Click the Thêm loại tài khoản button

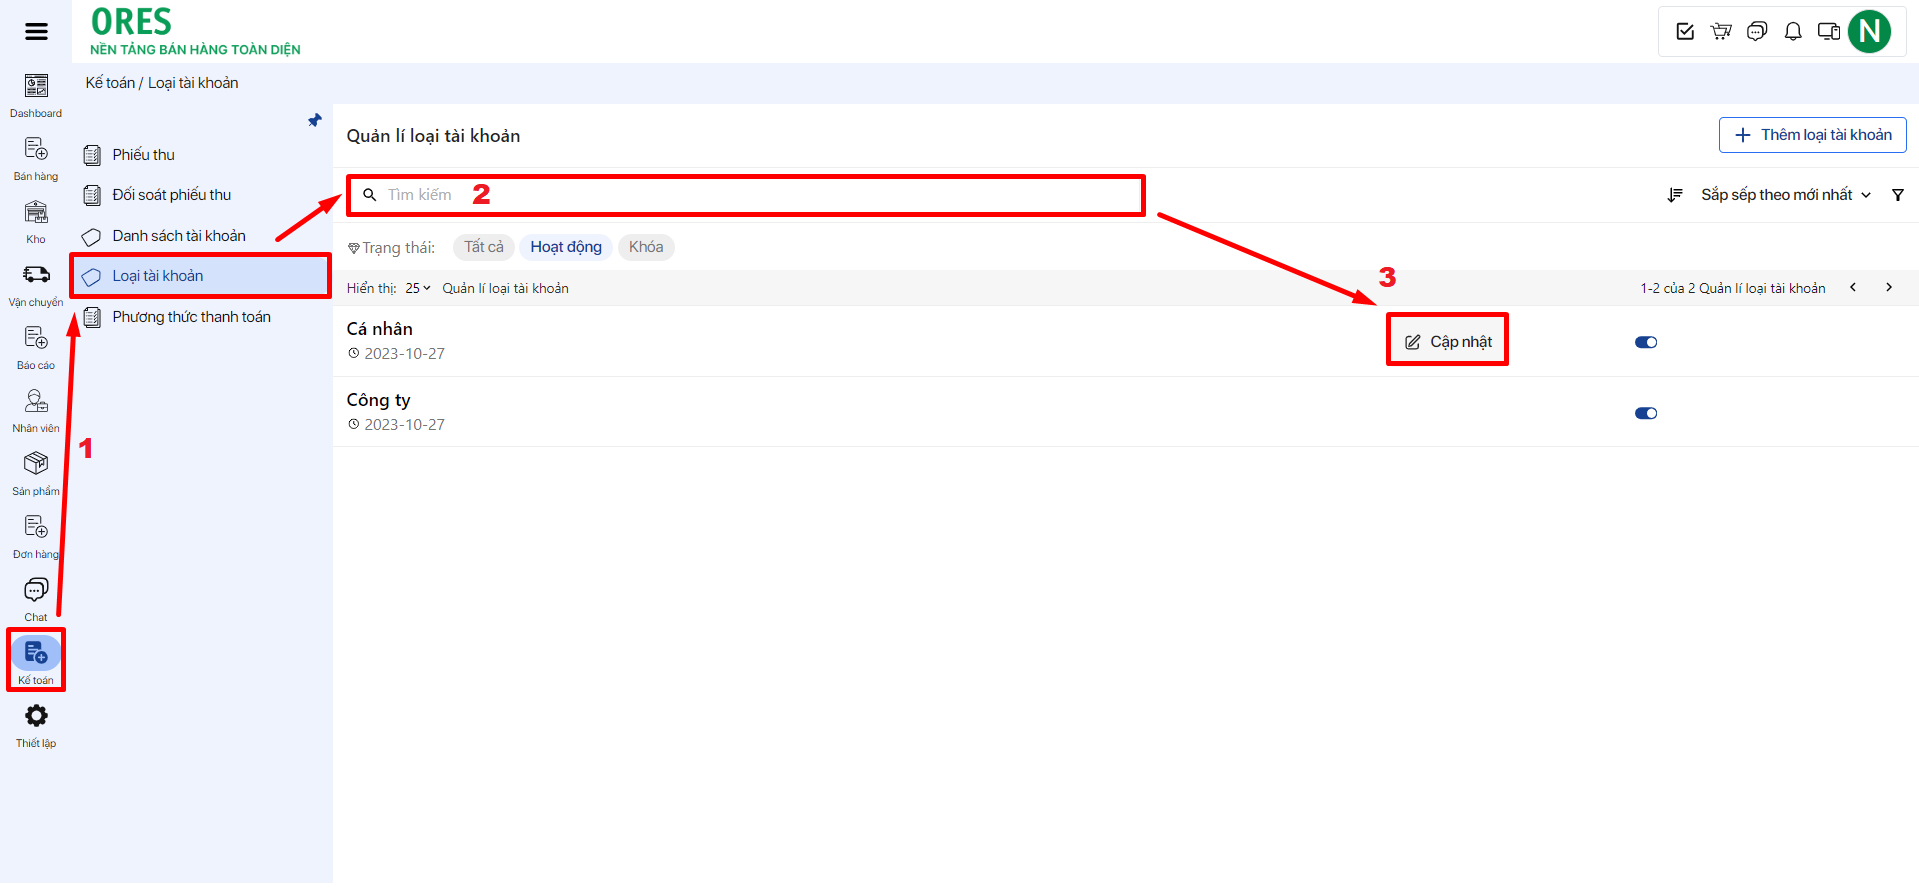pos(1812,135)
